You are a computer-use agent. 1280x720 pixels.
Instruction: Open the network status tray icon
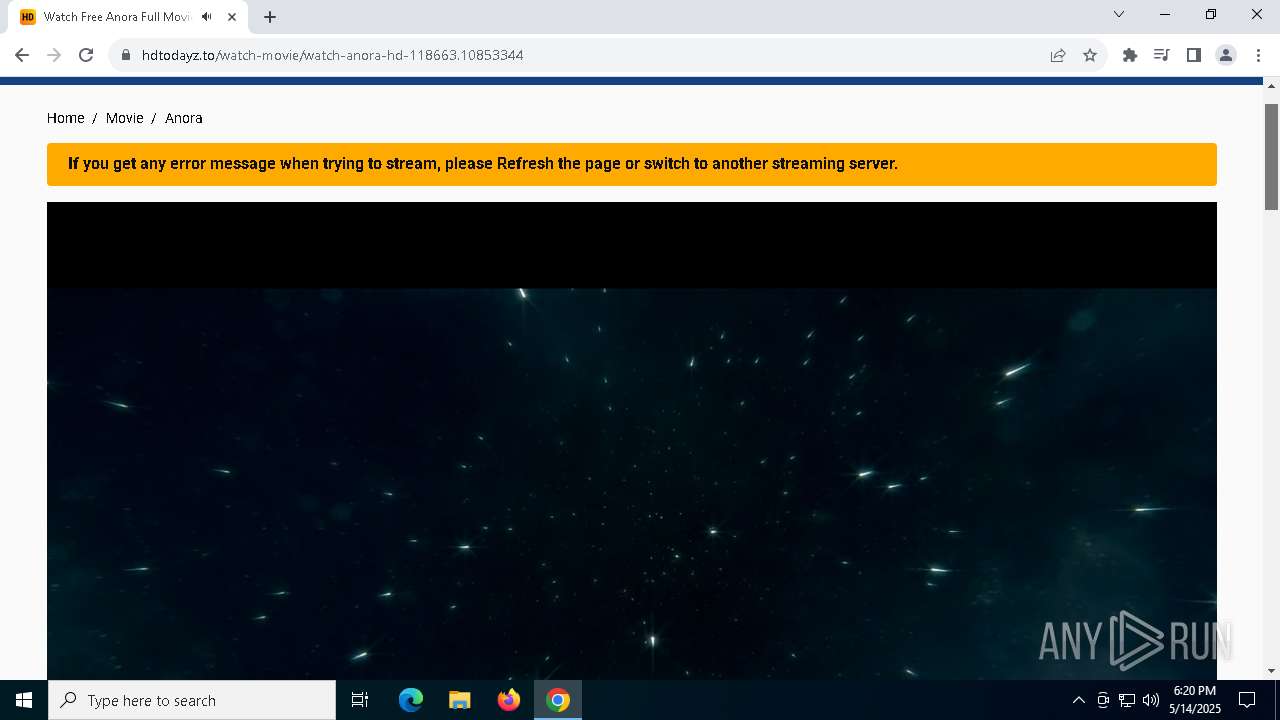coord(1127,700)
